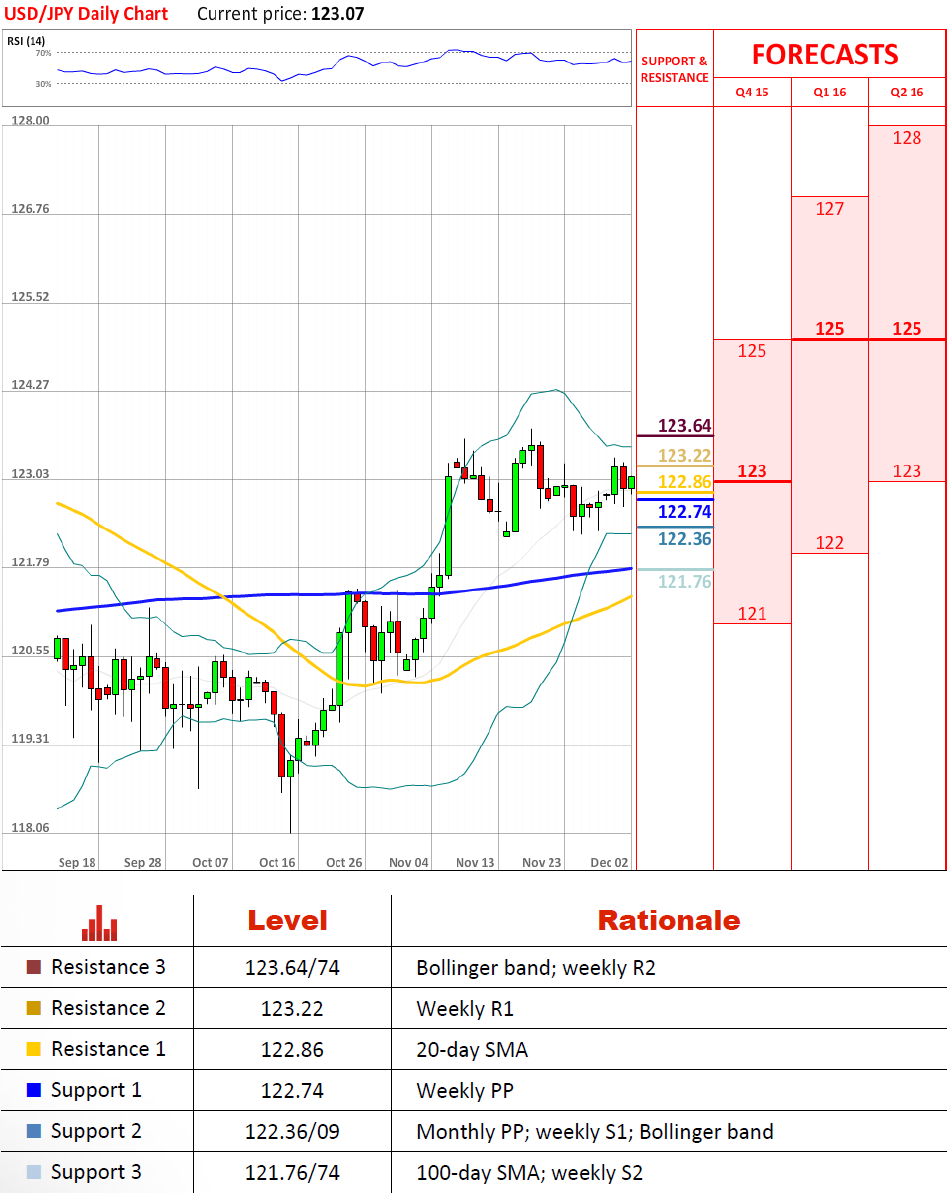The width and height of the screenshot is (950, 1193).
Task: Select the blue Support 1 swatch
Action: [x=34, y=1090]
